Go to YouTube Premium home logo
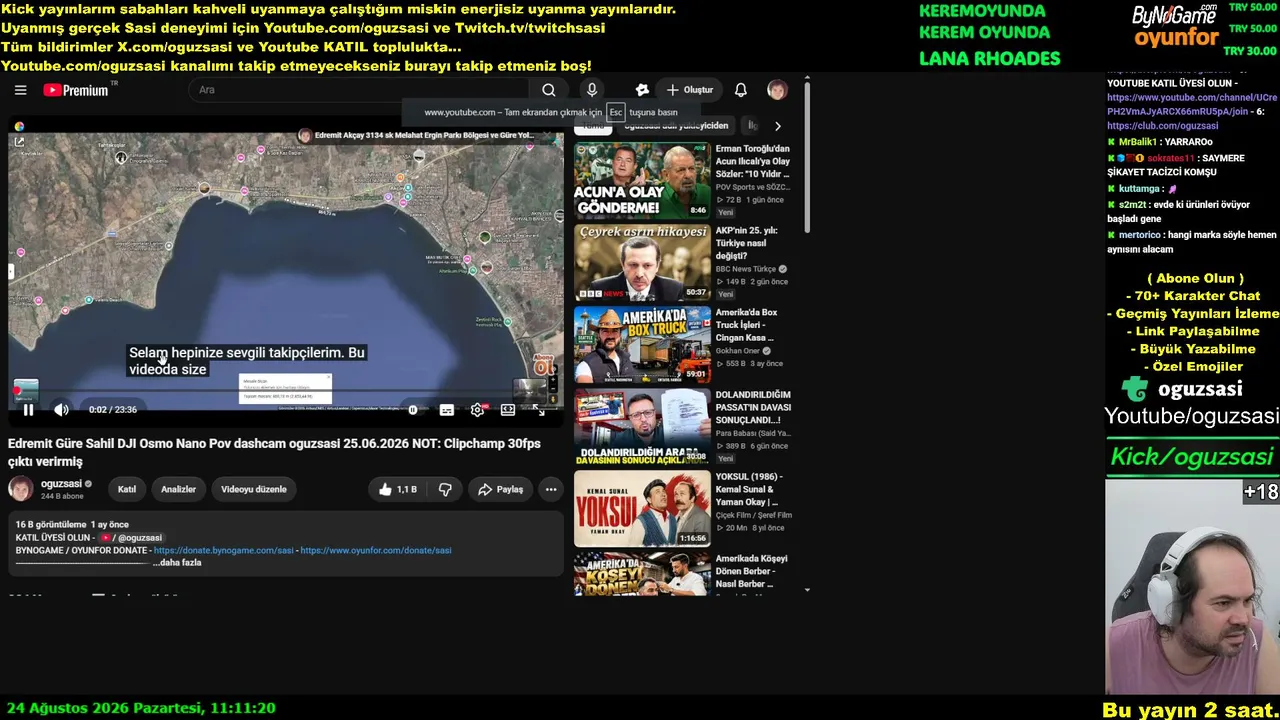 point(77,90)
